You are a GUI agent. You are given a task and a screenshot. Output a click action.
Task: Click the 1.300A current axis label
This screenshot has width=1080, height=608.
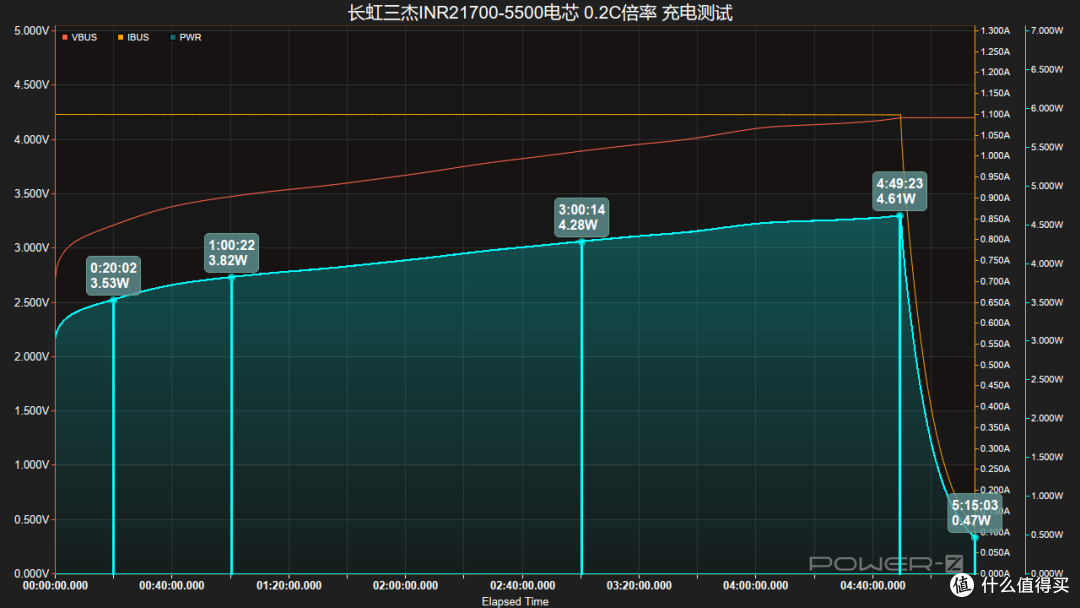995,31
